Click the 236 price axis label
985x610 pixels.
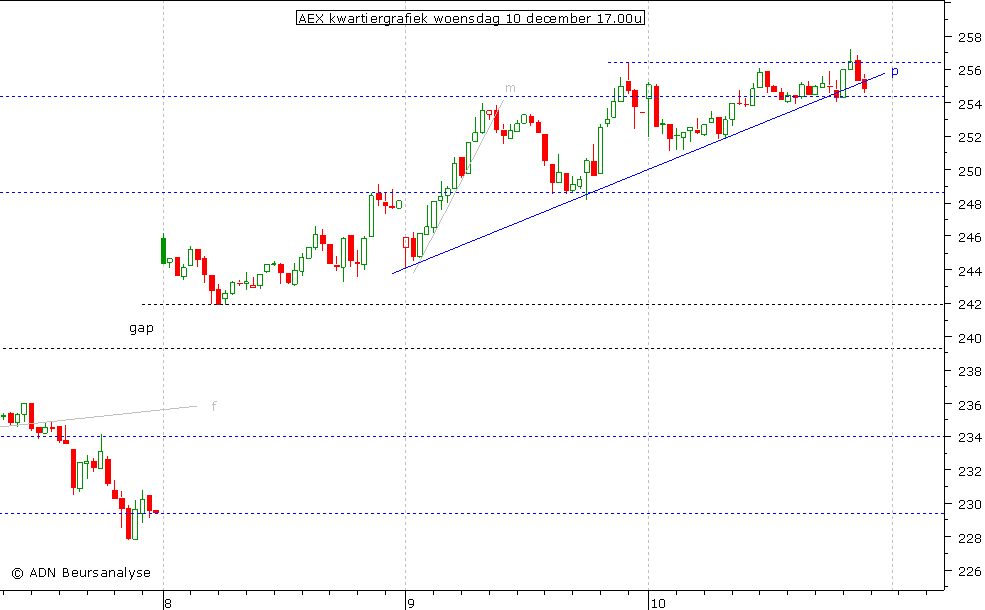969,405
